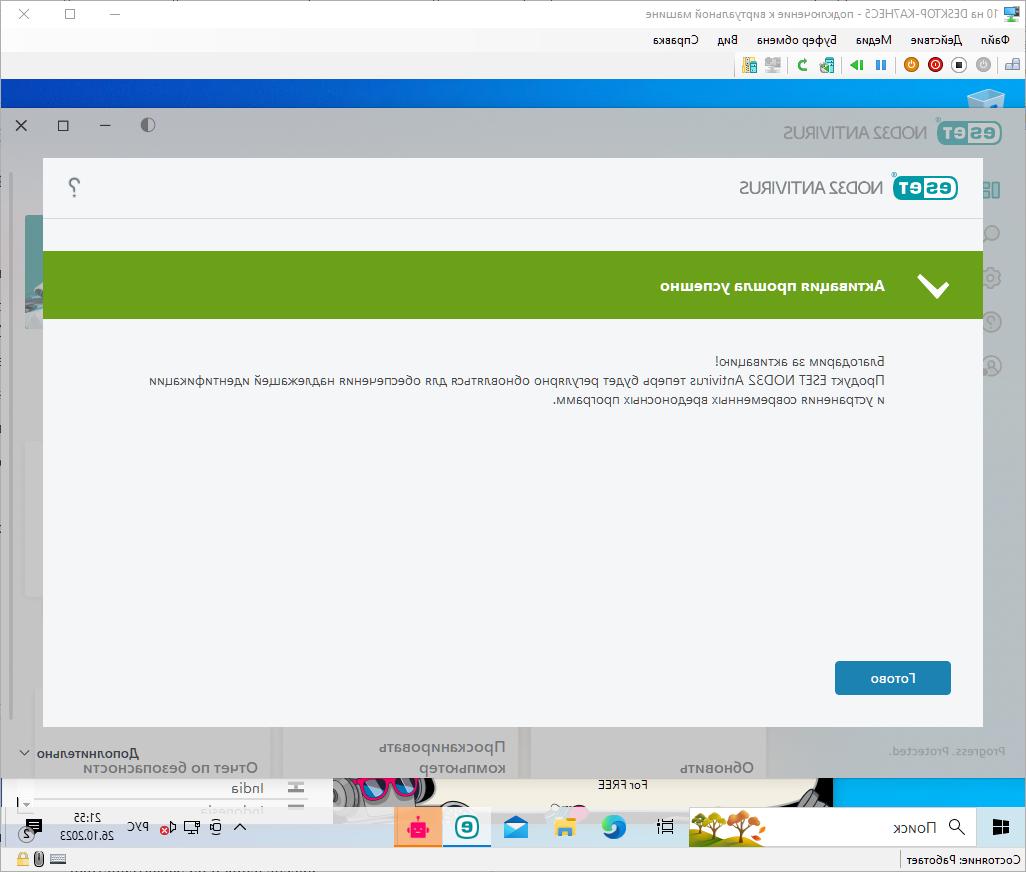The height and width of the screenshot is (872, 1026).
Task: Switch to ESET on the taskbar
Action: coord(467,827)
